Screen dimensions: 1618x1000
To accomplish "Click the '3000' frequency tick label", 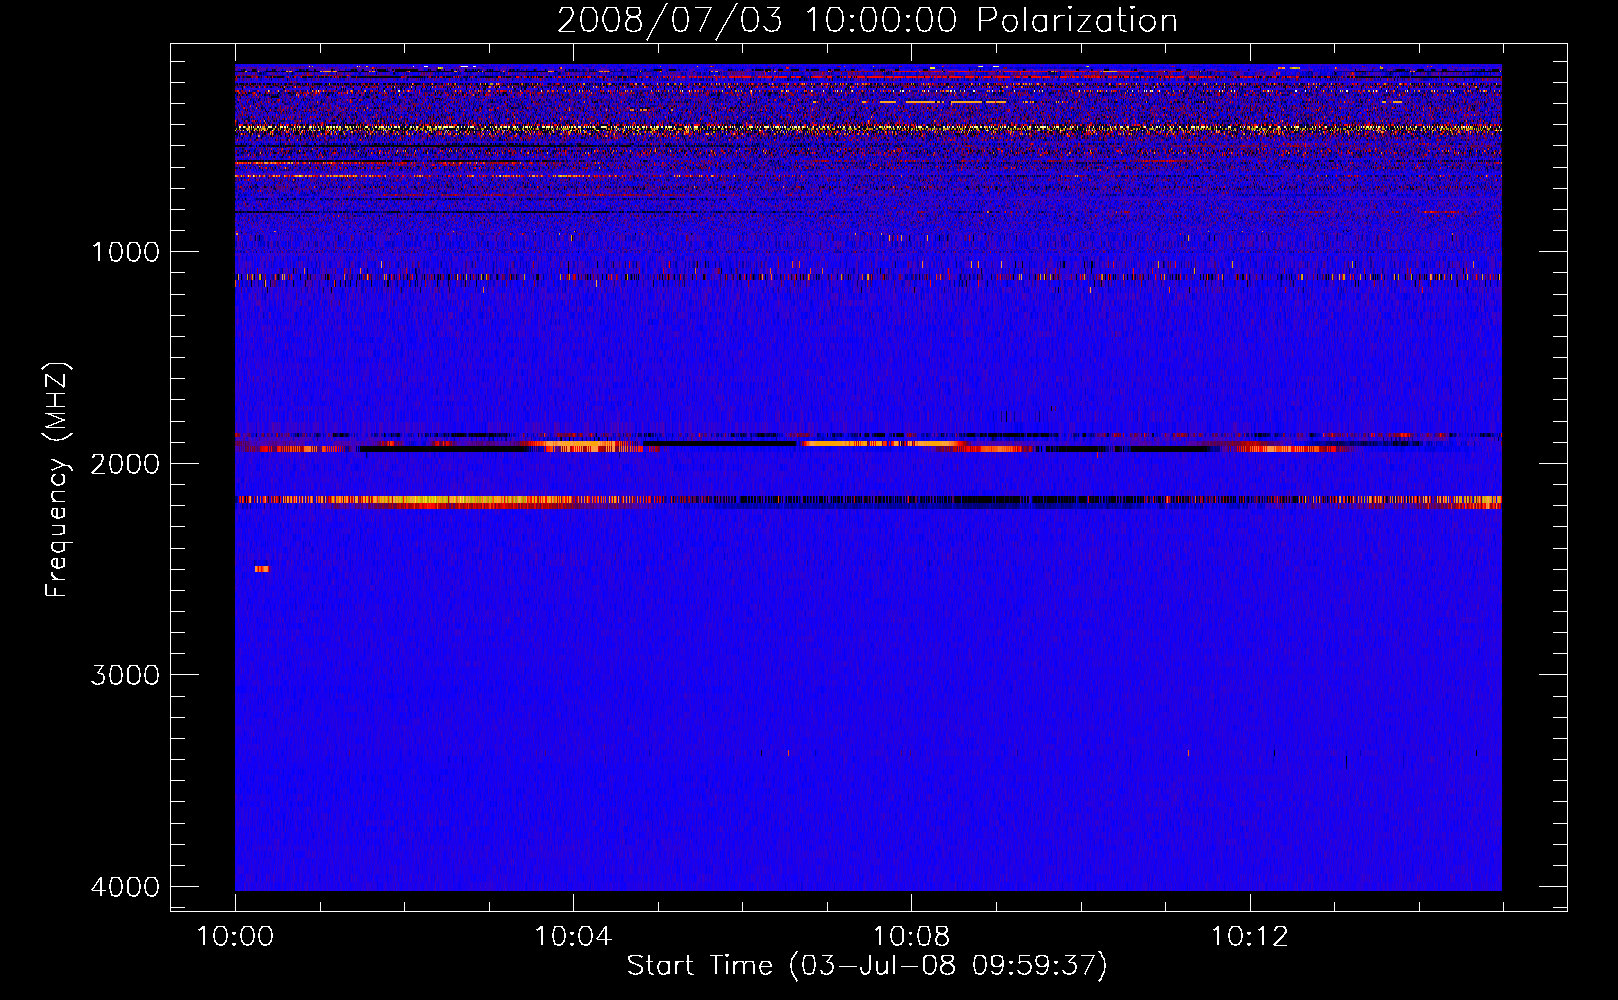I will click(x=125, y=675).
